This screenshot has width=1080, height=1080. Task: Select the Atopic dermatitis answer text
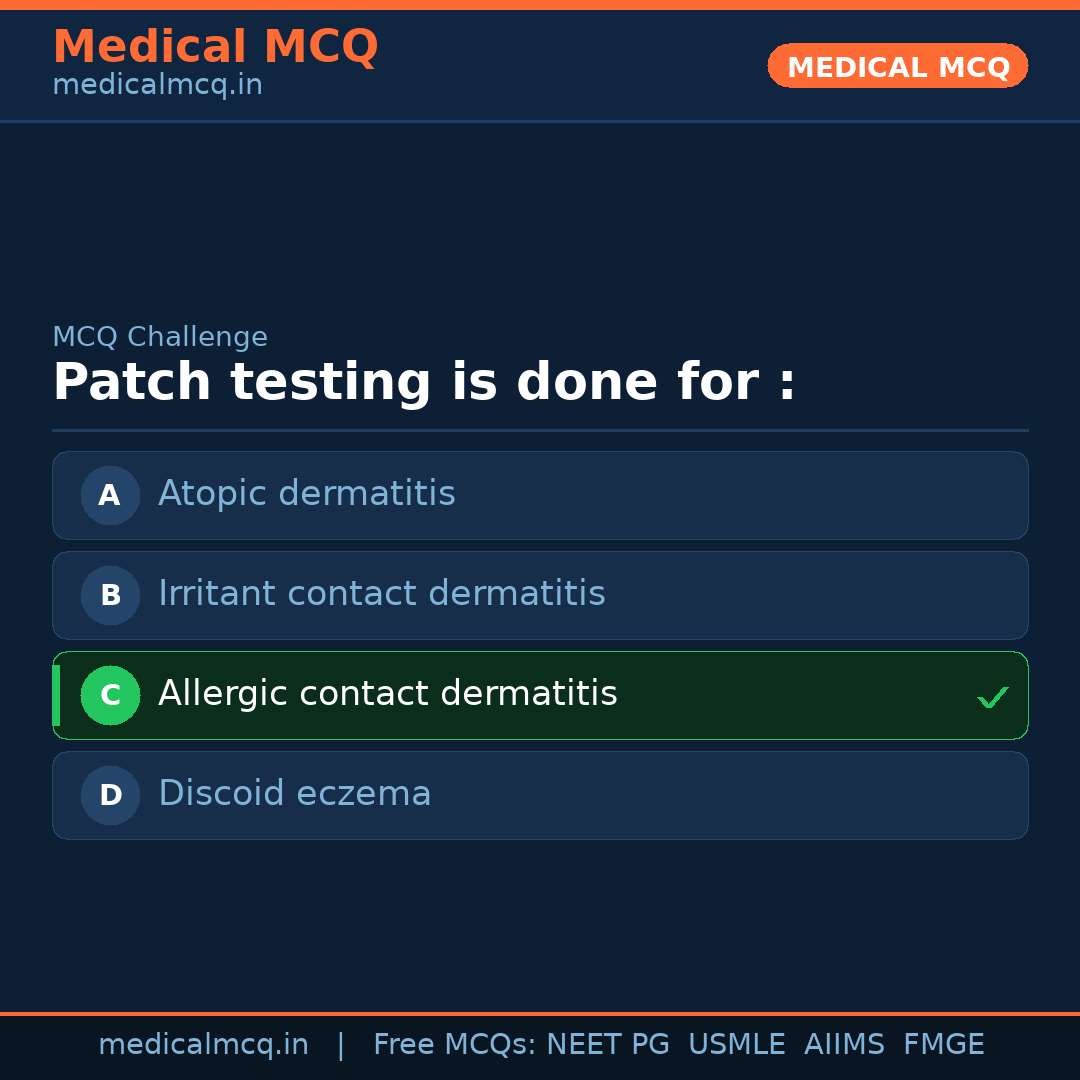[x=306, y=494]
